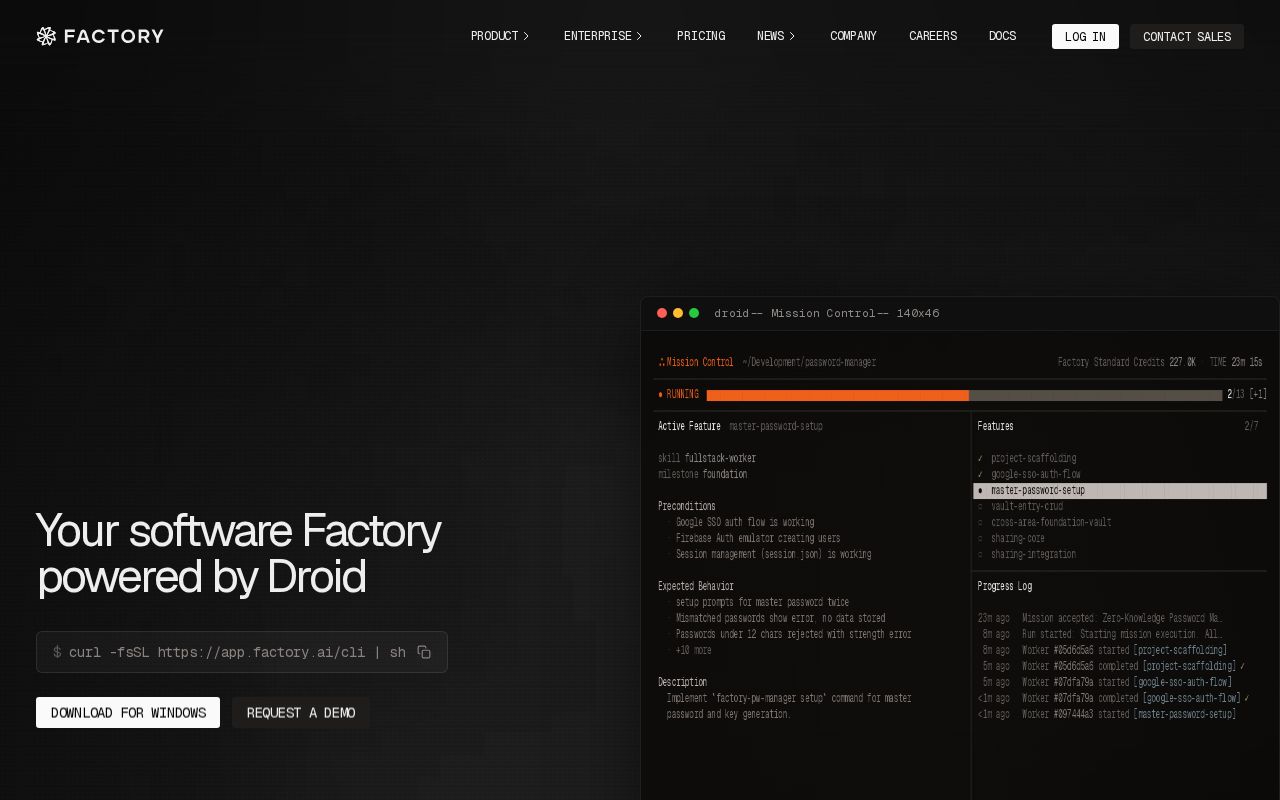Click the 'Run started' log entry
Viewport: 1280px width, 800px height.
1100,634
